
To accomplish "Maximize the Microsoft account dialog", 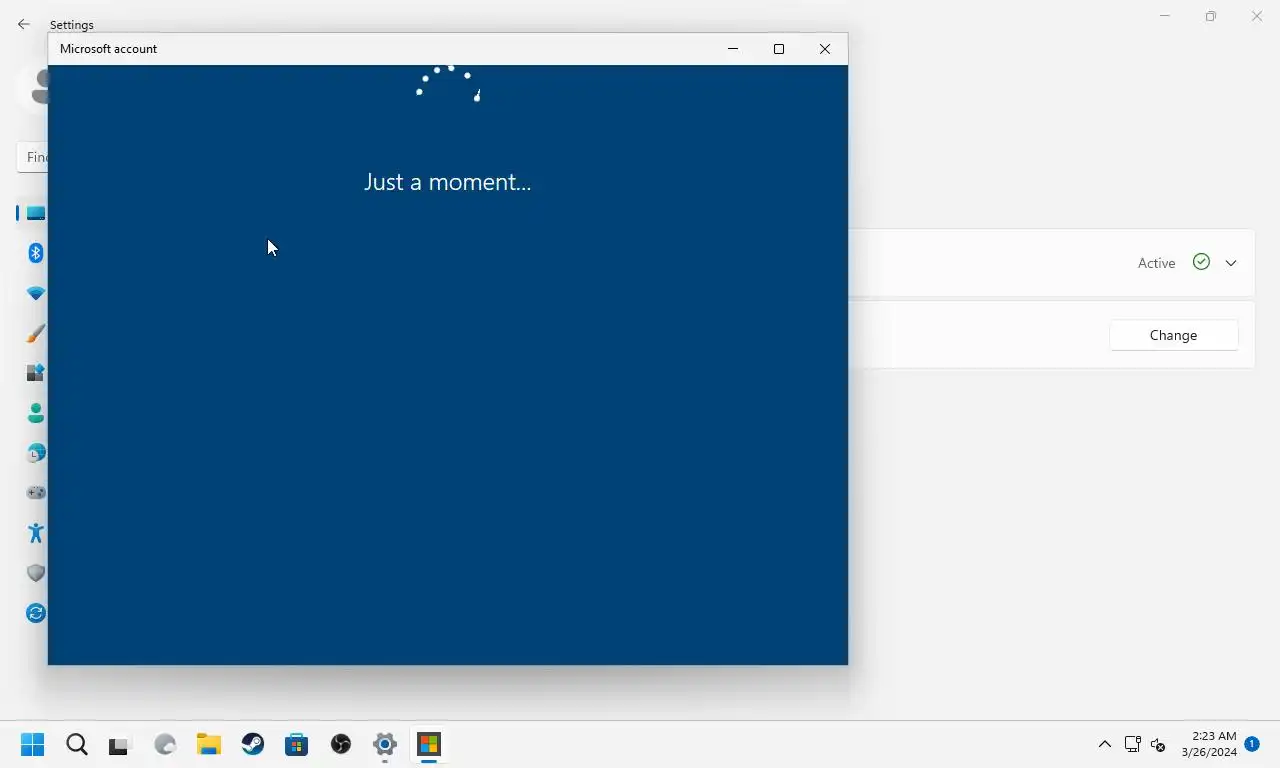I will tap(779, 49).
